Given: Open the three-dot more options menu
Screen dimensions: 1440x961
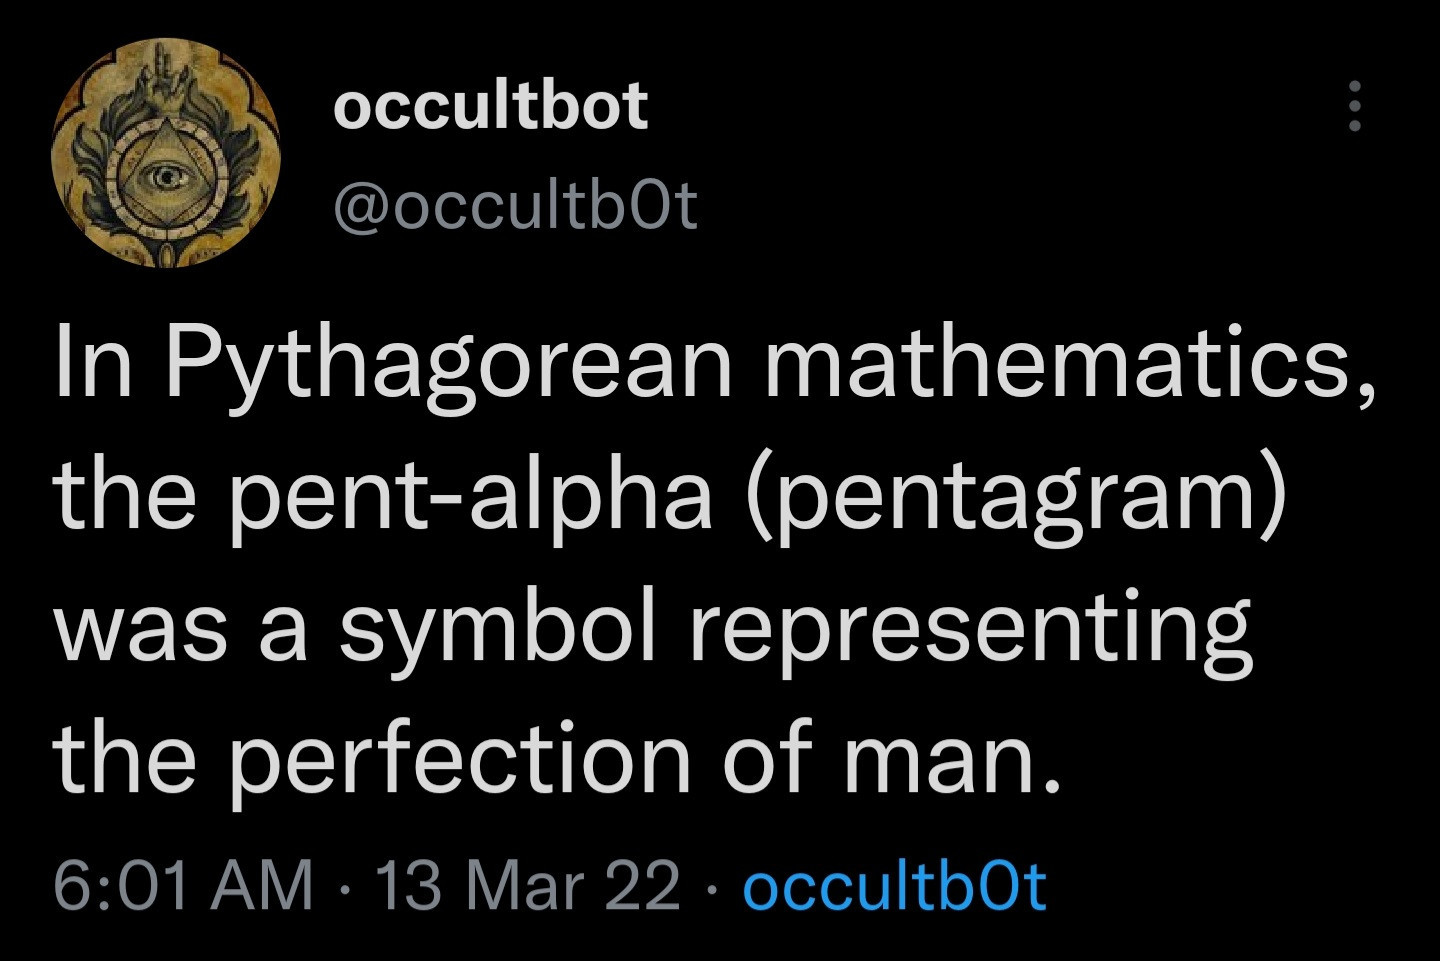Looking at the screenshot, I should coord(1355,106).
